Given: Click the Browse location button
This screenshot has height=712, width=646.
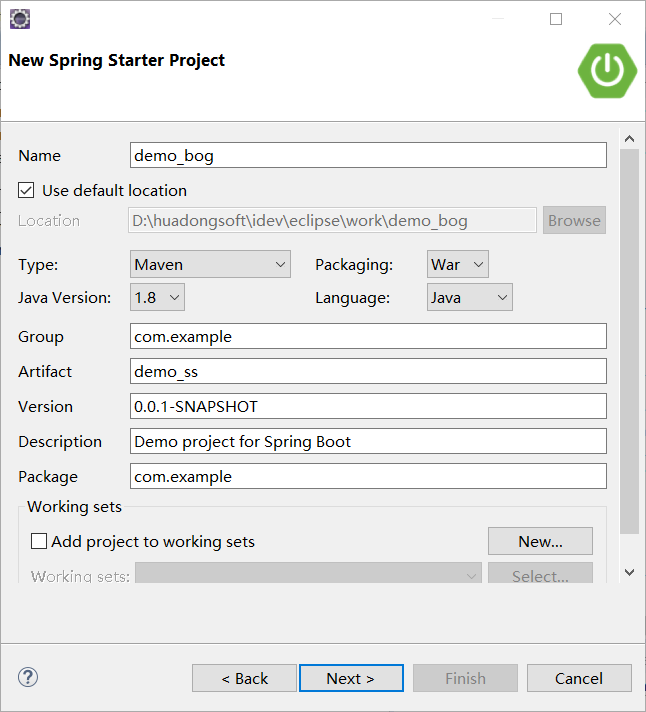Looking at the screenshot, I should pos(574,220).
